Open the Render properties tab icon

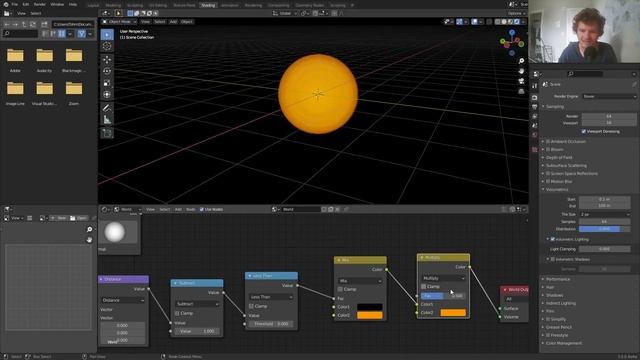(x=535, y=98)
